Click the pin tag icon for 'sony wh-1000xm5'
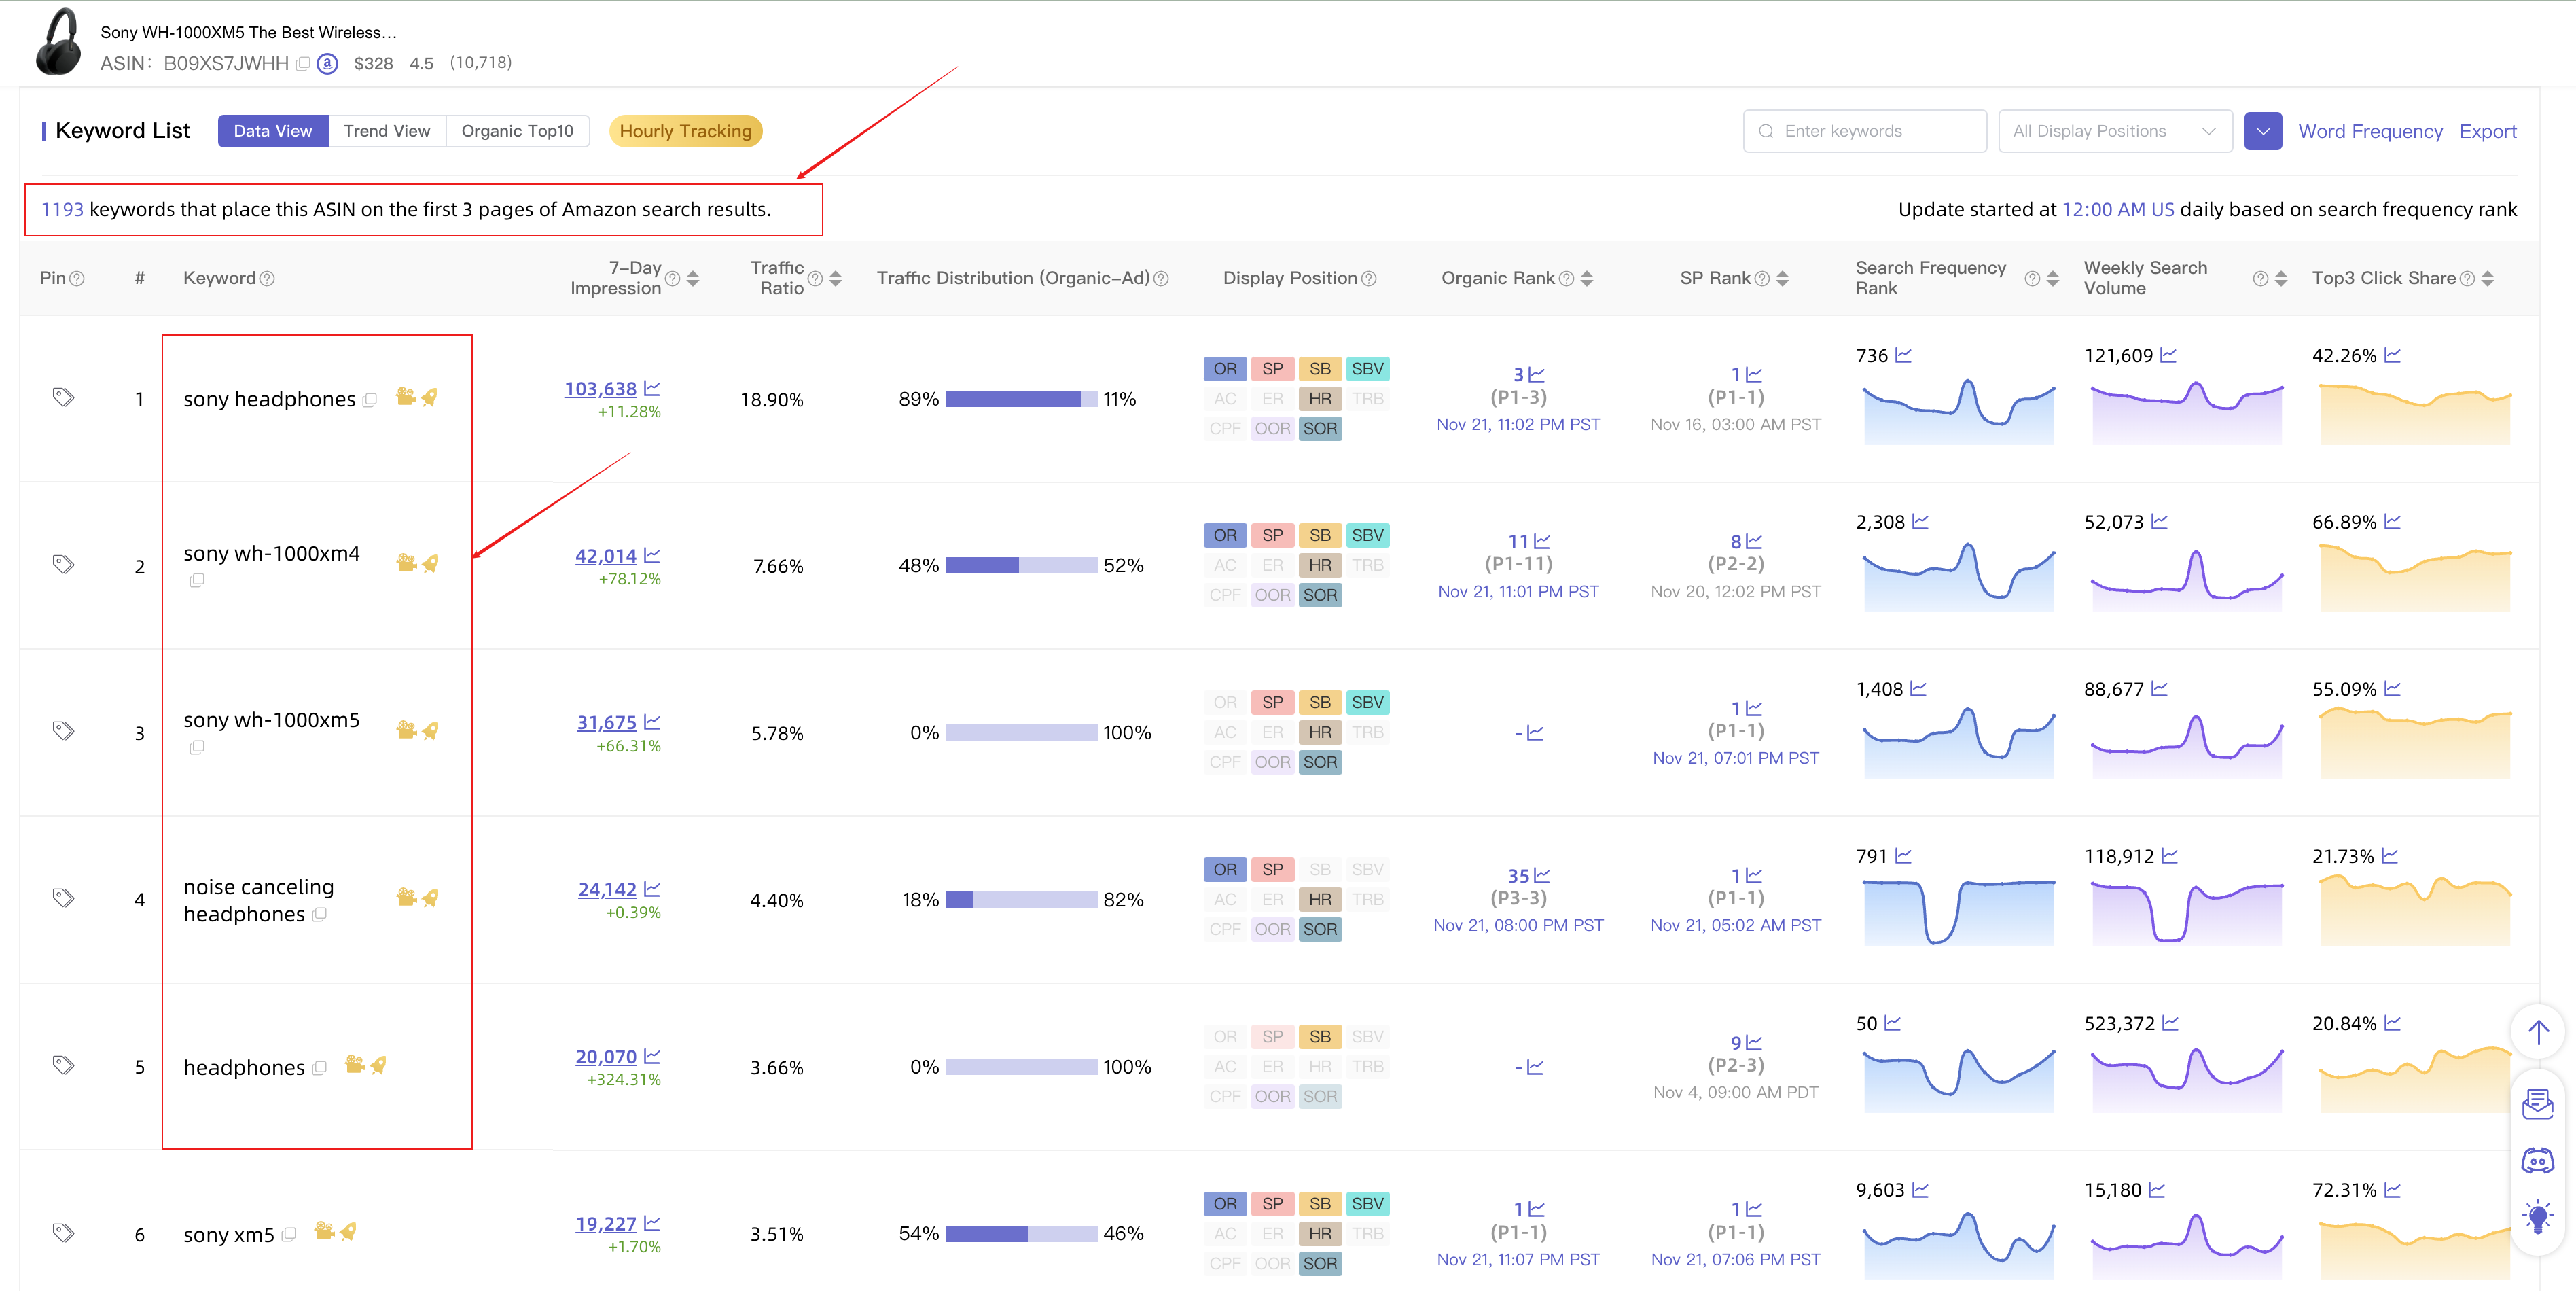Viewport: 2576px width, 1291px height. (x=63, y=731)
